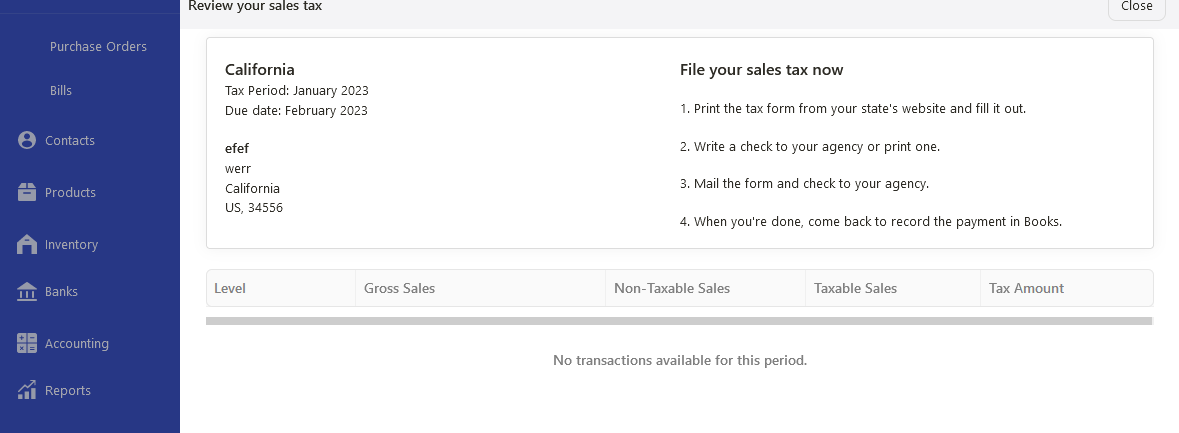Click the Banks building icon
This screenshot has height=433, width=1179.
26,292
